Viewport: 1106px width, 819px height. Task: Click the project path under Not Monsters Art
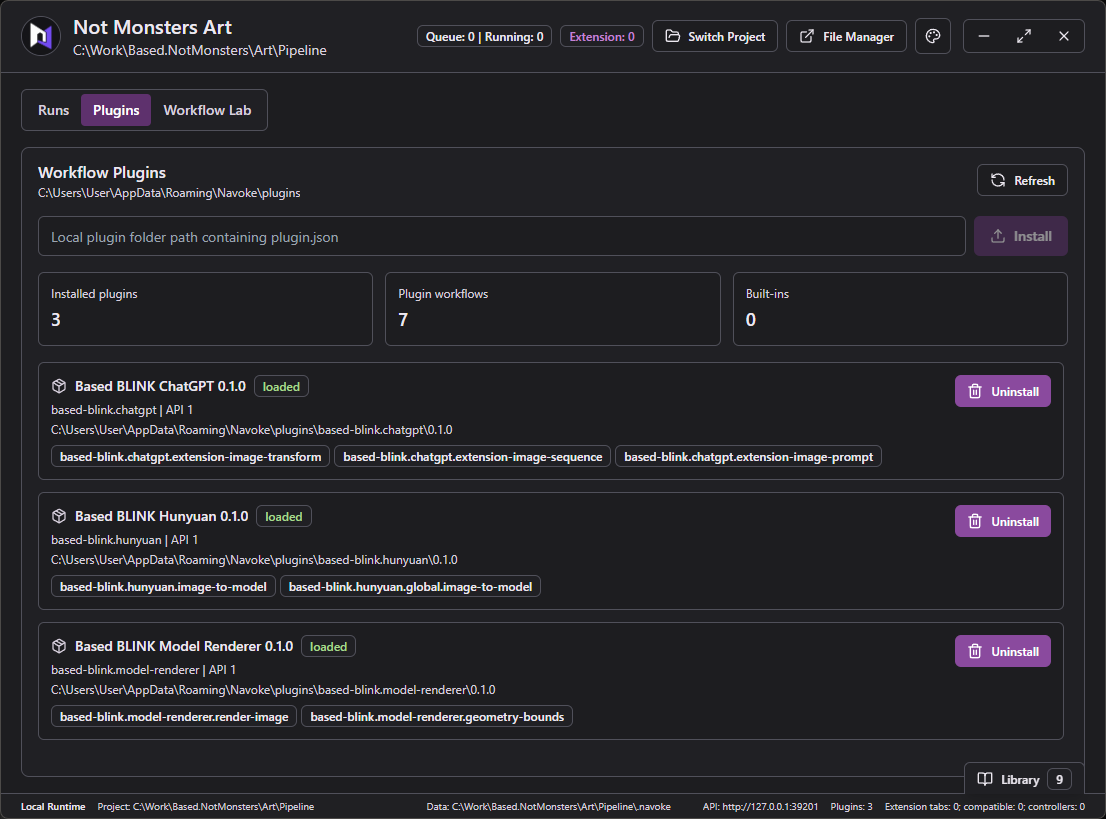pos(200,50)
